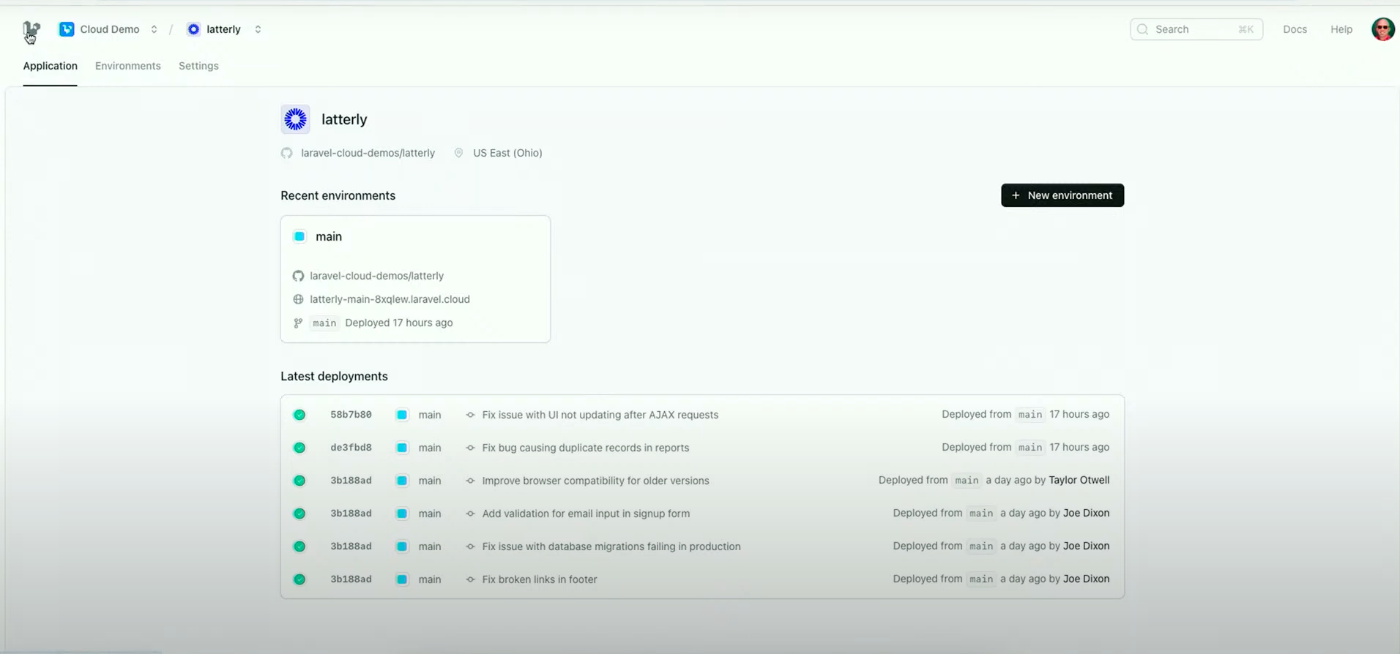Open the user profile avatar menu
The height and width of the screenshot is (654, 1400).
(1383, 29)
